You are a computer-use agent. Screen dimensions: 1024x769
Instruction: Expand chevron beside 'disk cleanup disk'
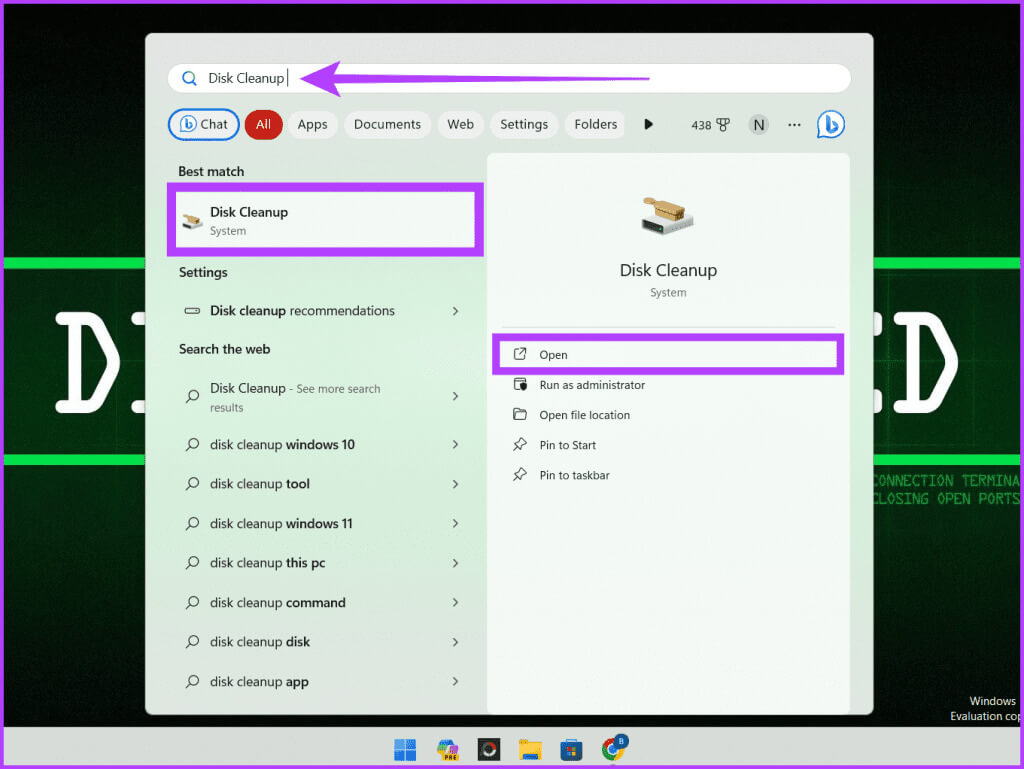(455, 642)
